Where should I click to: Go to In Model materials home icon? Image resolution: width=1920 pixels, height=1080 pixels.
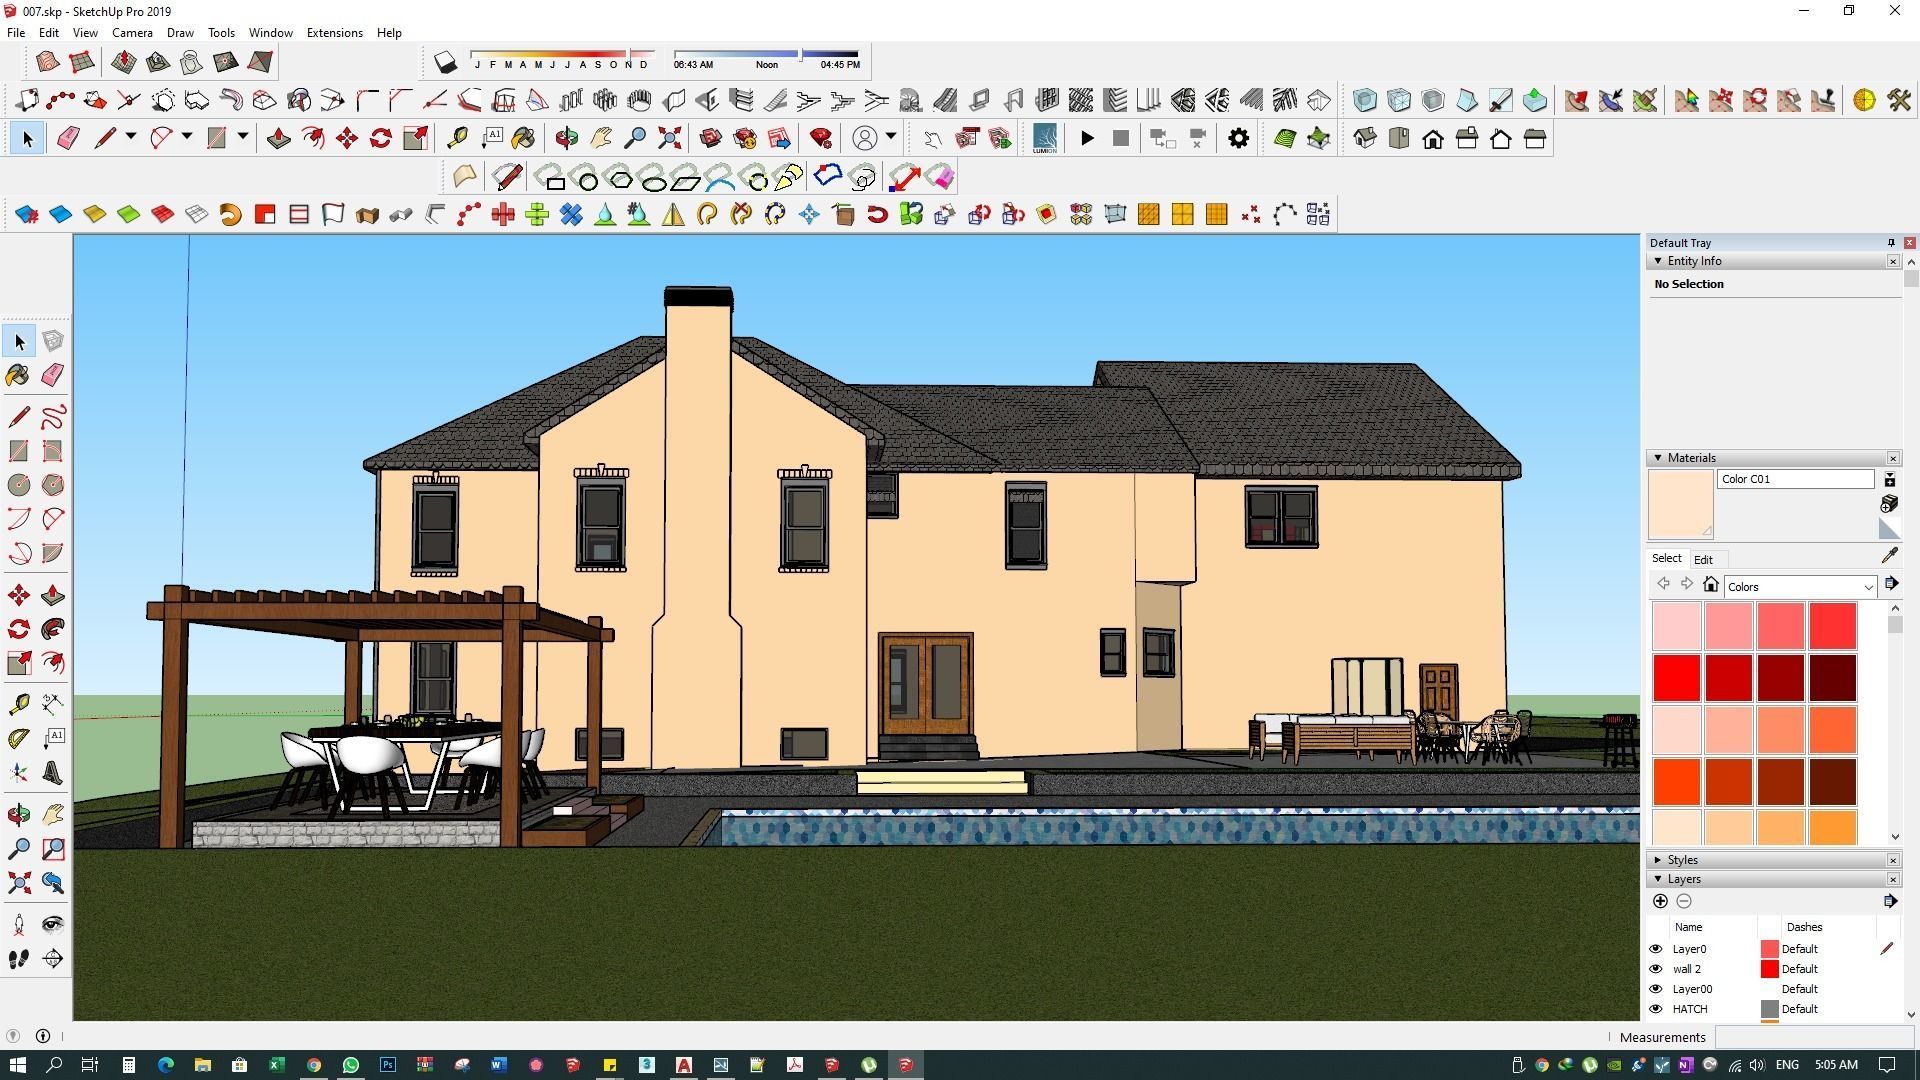point(1711,585)
